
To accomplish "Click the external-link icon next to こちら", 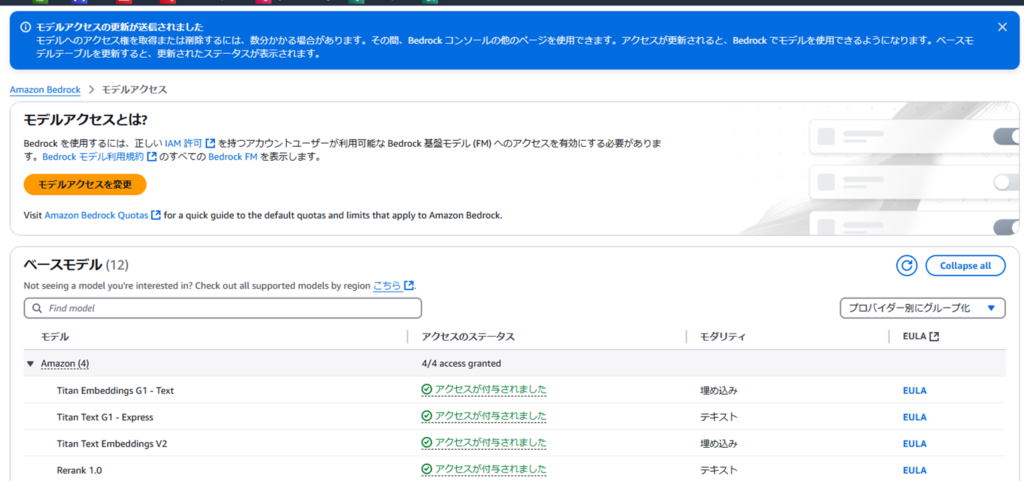I will (x=409, y=285).
